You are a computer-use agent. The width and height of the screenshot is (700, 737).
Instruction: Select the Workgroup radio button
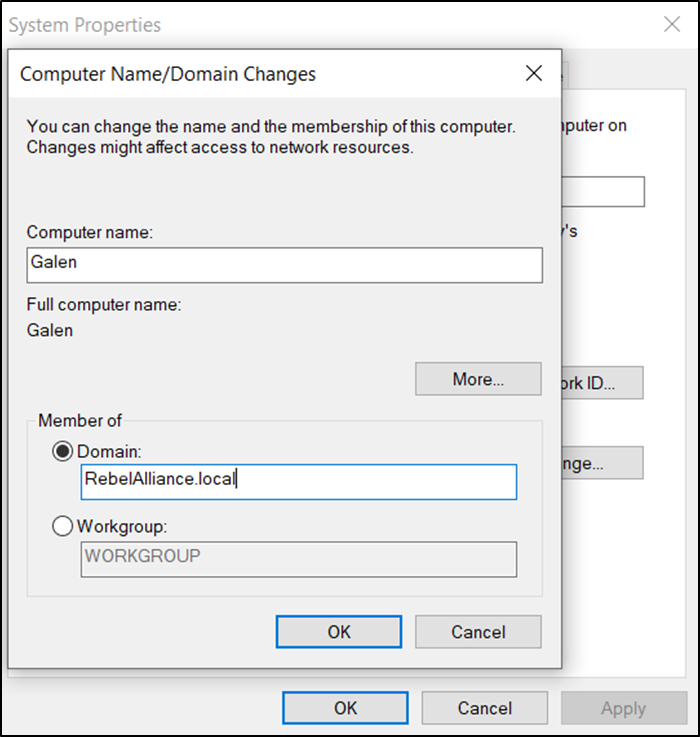(62, 526)
